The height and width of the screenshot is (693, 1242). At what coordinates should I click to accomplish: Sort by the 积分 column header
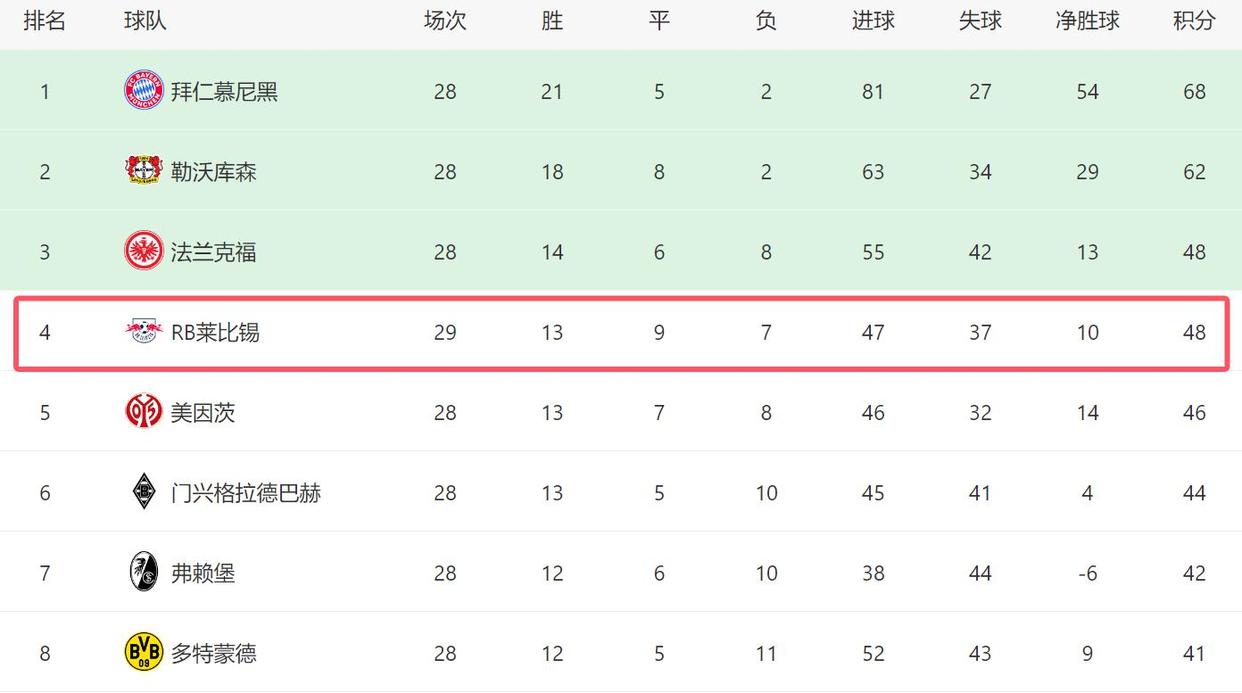1194,20
